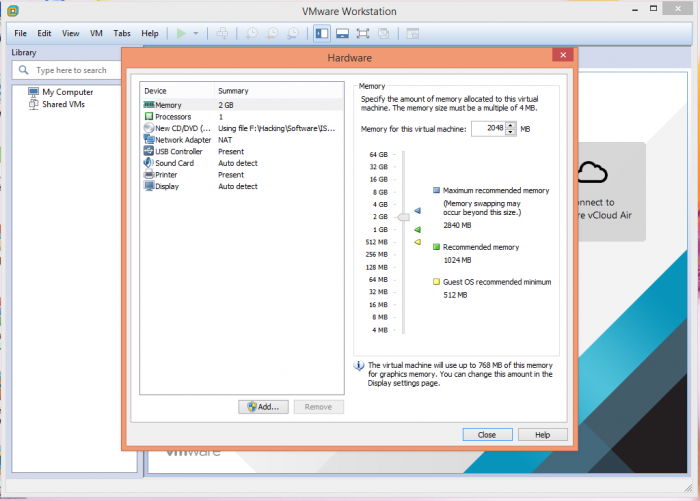Click the thumbnail bar view icon
Screen dimensions: 700x501
342,33
